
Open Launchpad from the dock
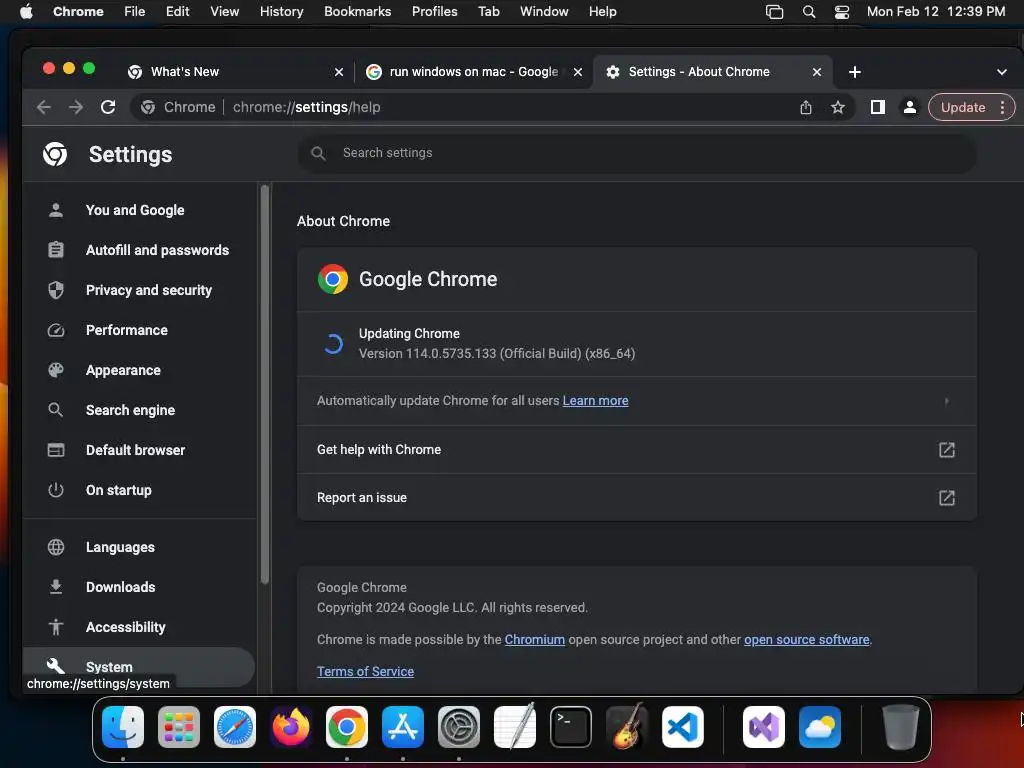coord(179,727)
